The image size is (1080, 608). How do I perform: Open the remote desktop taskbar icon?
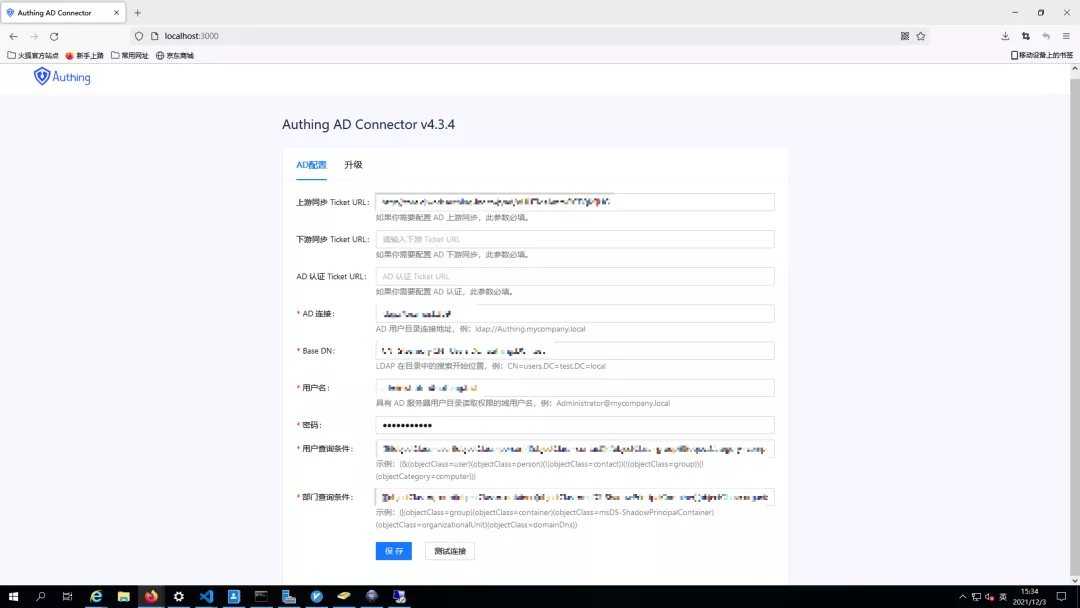click(399, 596)
